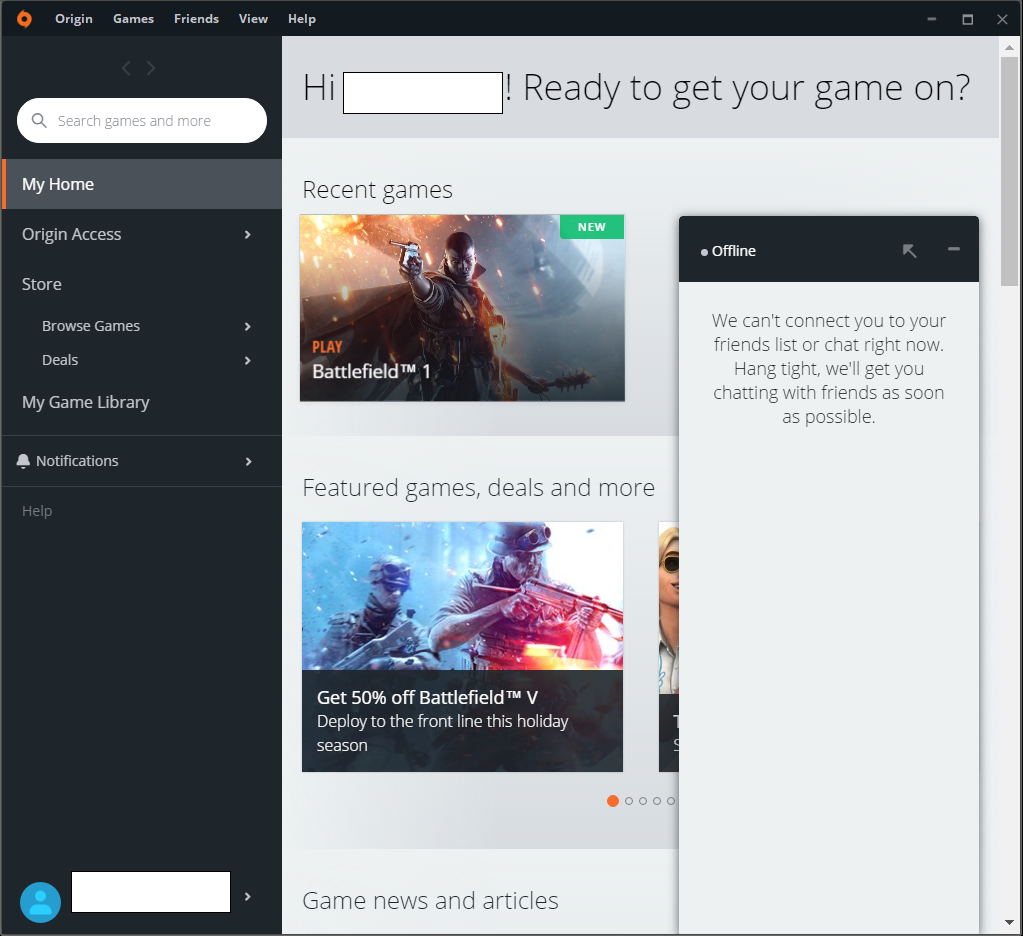Open the Friends menu

tap(196, 19)
